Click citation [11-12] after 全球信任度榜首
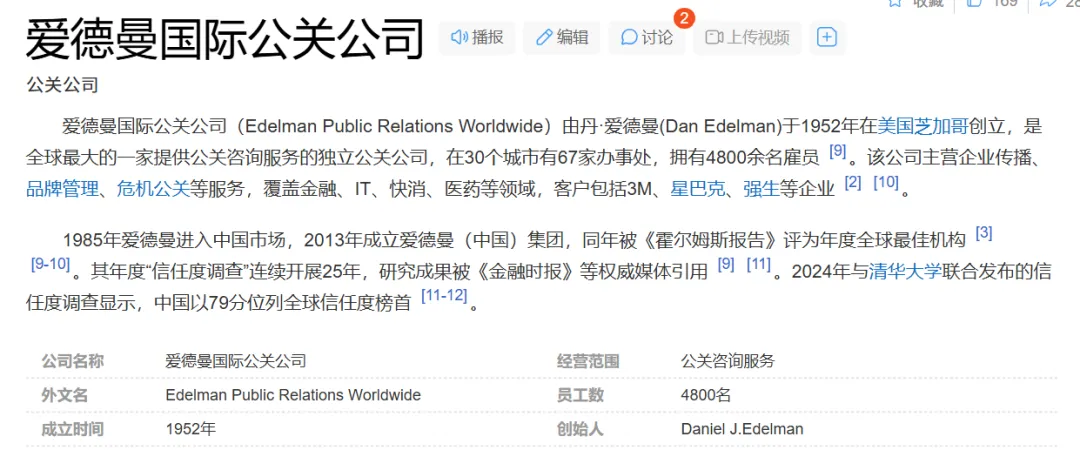1080x450 pixels. tap(444, 296)
